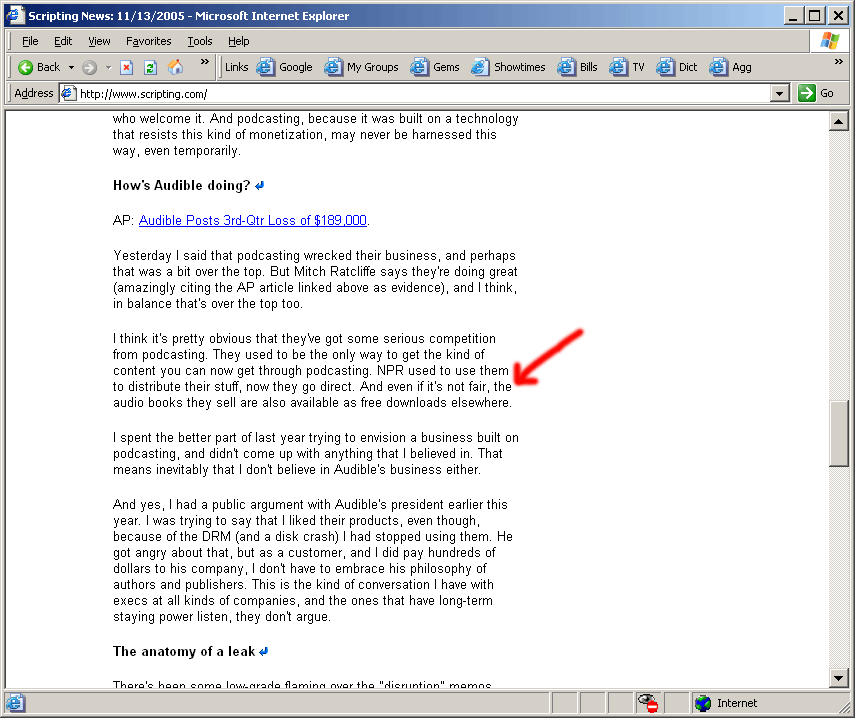855x718 pixels.
Task: Close the Internet Explorer window
Action: coord(838,15)
